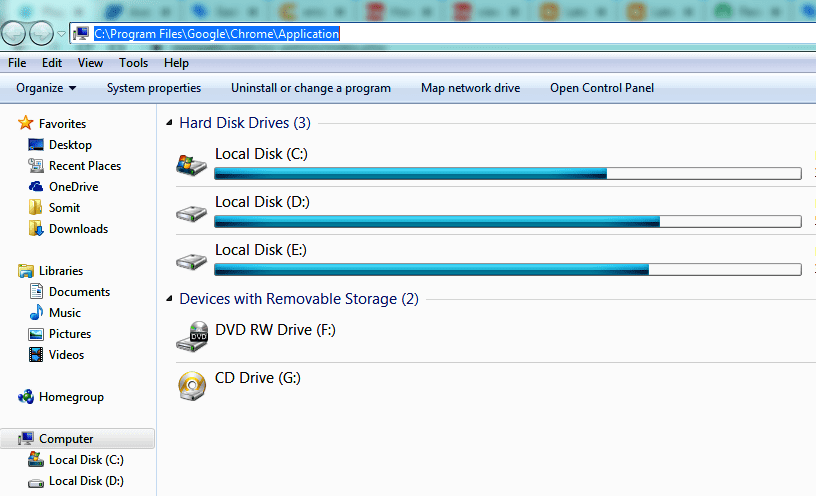Viewport: 816px width, 496px height.
Task: Open OneDrive from Favorites sidebar
Action: 73,187
